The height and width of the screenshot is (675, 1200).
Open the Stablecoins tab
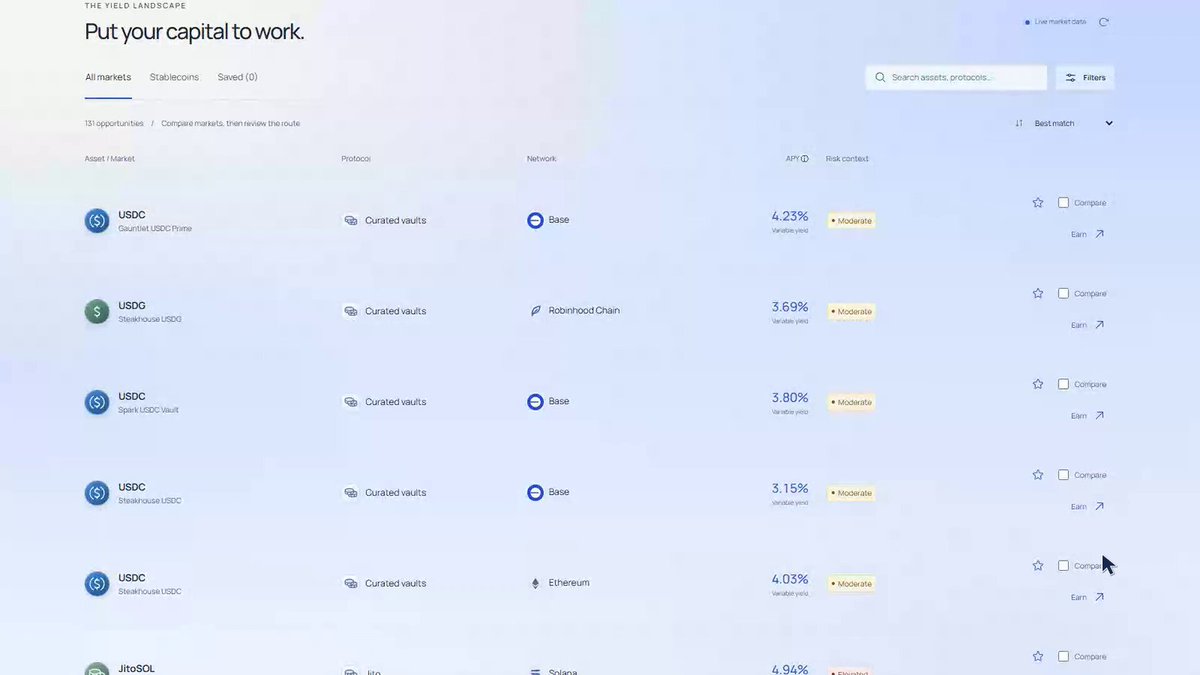point(174,77)
